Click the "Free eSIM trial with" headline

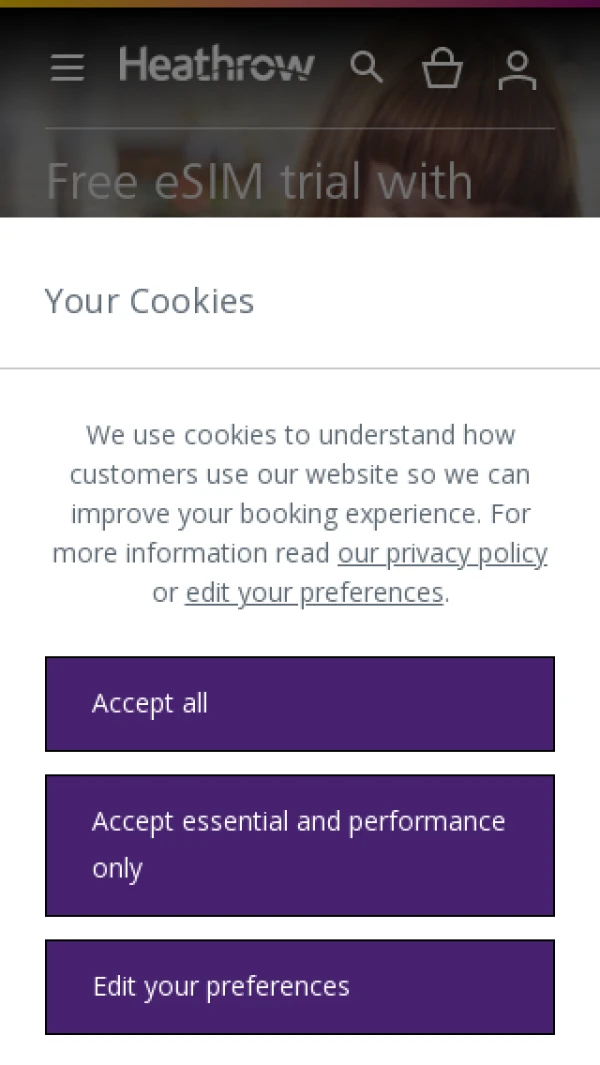click(259, 182)
